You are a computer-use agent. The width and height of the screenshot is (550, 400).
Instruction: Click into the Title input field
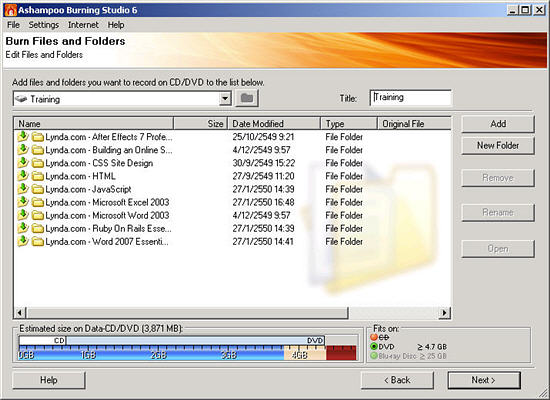[x=411, y=98]
